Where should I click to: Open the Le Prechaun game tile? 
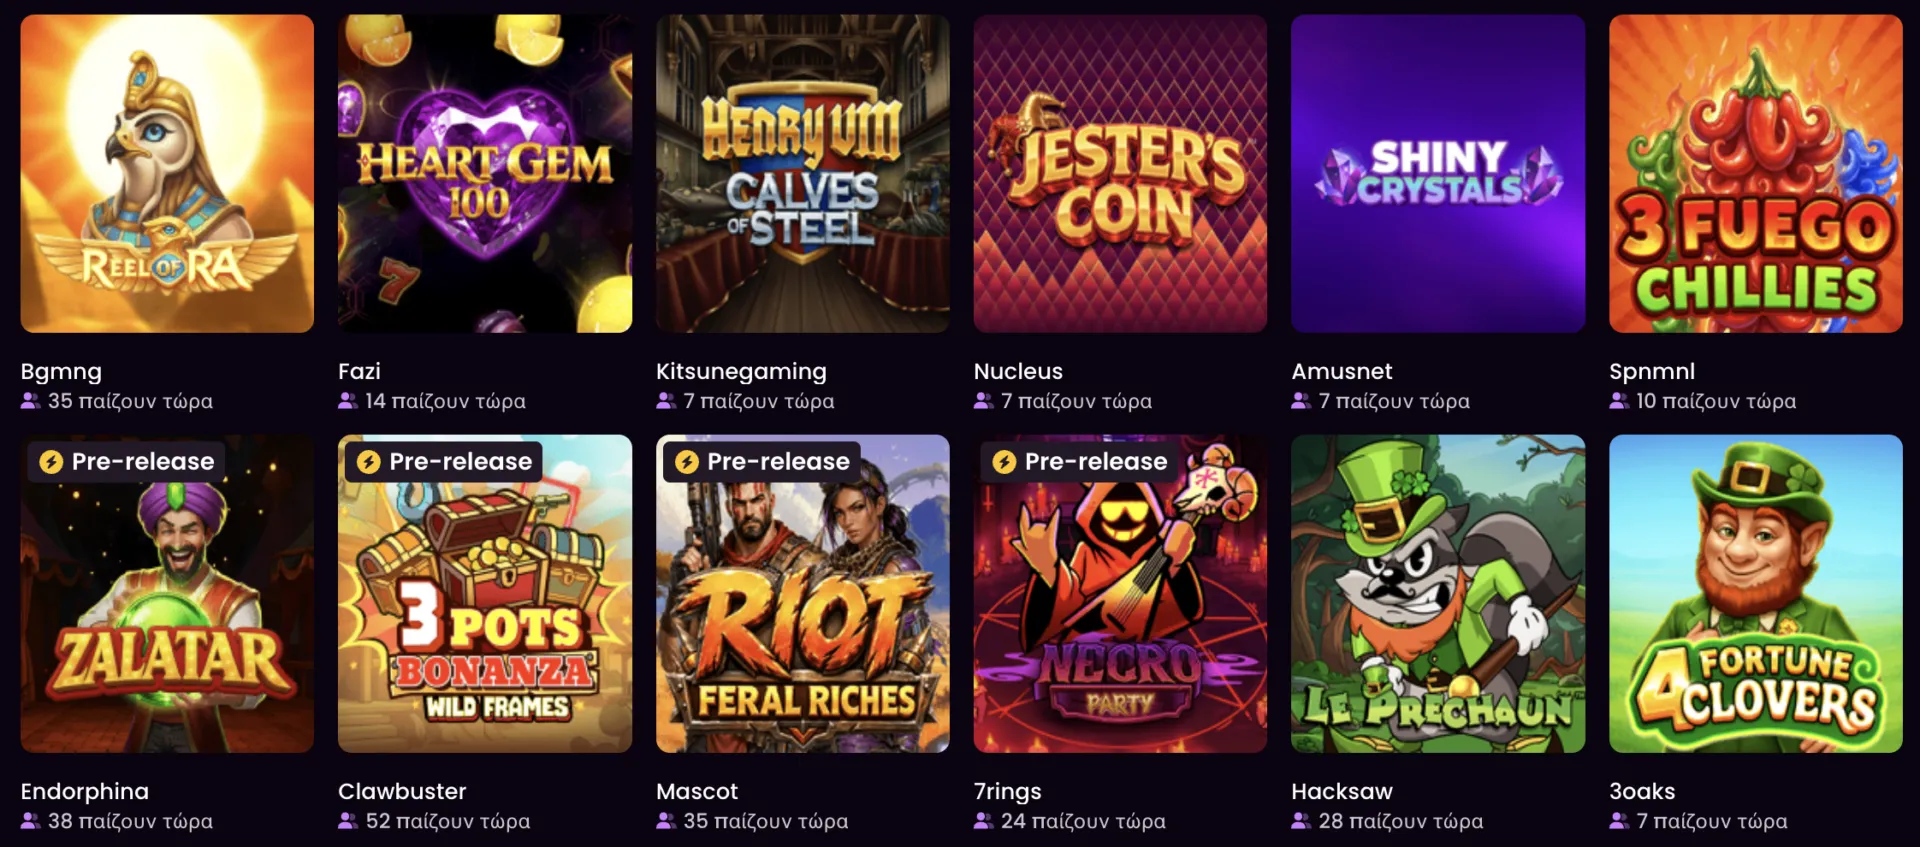click(x=1438, y=593)
